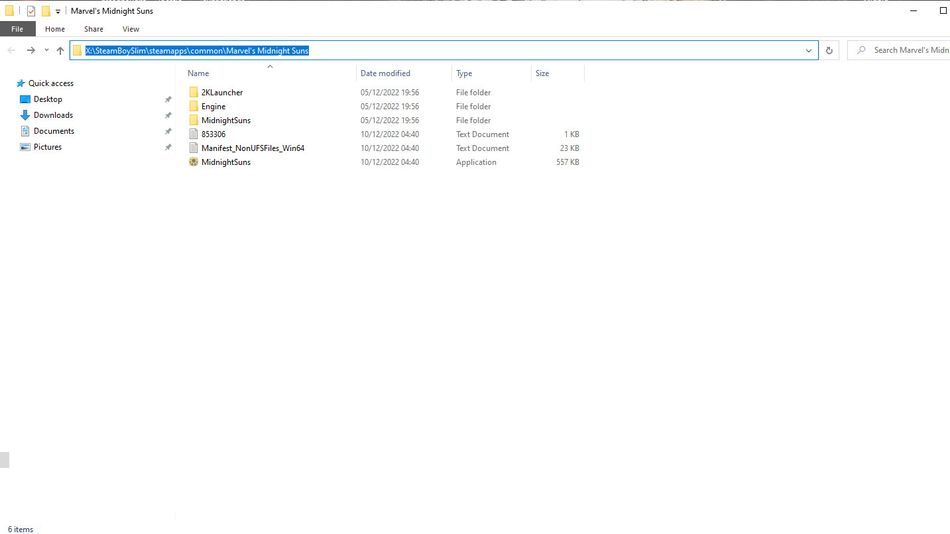The height and width of the screenshot is (534, 950).
Task: Click the MidnightSuns folder icon
Action: [193, 120]
